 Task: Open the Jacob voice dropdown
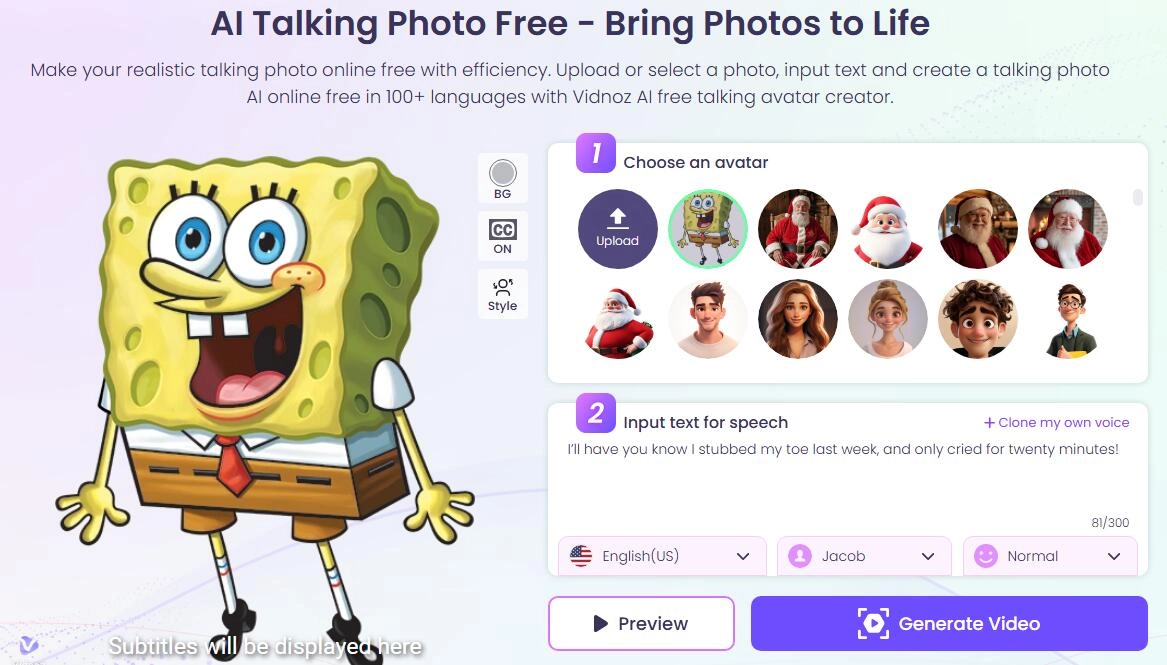(x=864, y=556)
